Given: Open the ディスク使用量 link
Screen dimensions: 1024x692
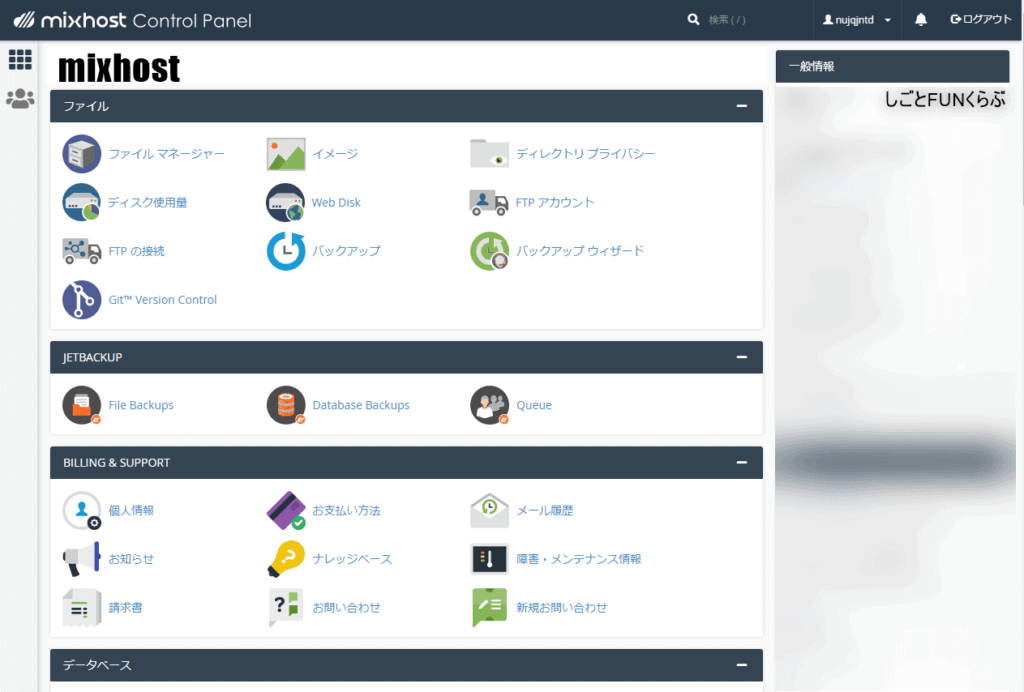Looking at the screenshot, I should point(148,202).
